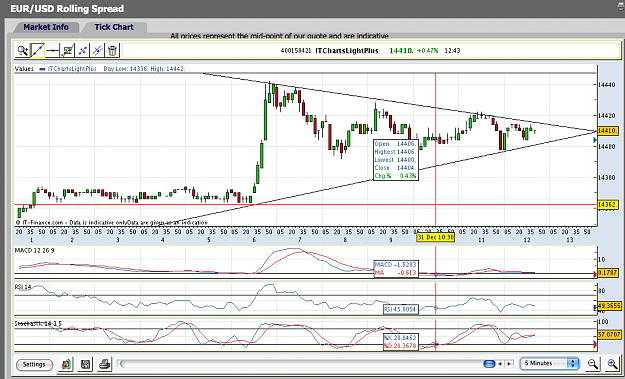This screenshot has width=625, height=379.
Task: Click the scroll right arrow
Action: click(509, 364)
